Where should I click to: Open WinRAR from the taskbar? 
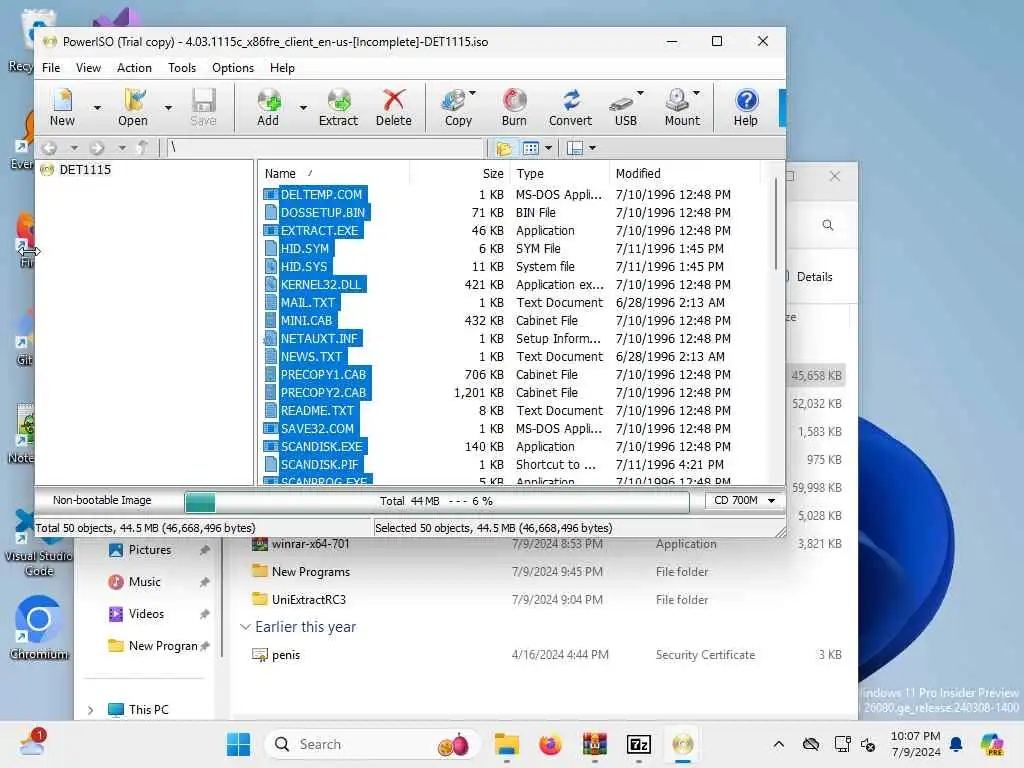595,744
